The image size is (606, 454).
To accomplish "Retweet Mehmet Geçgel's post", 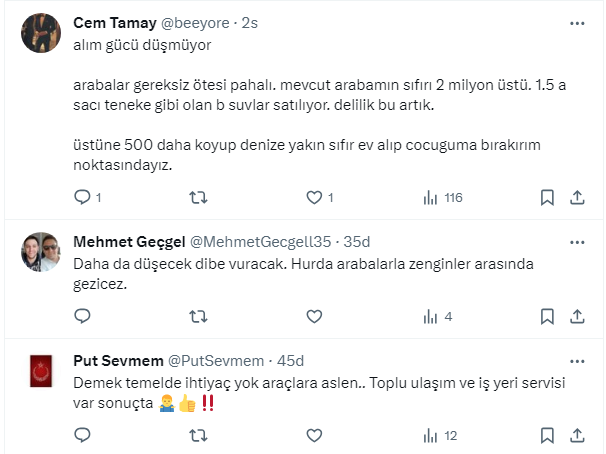I will 198,317.
